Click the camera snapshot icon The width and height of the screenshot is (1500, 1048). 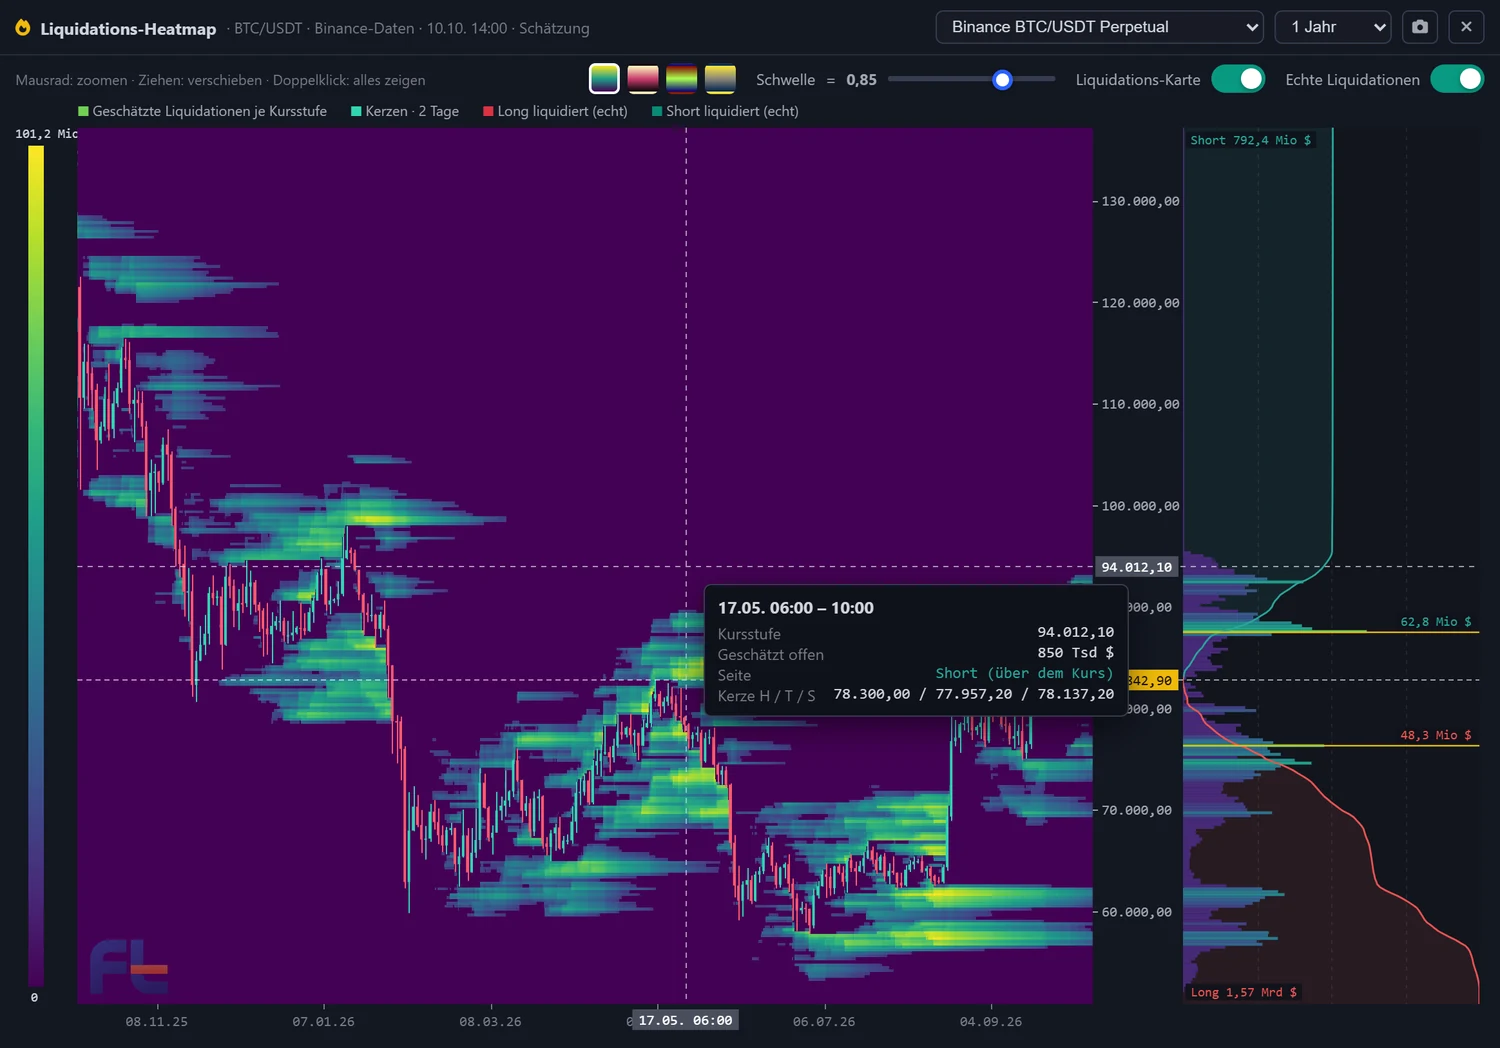tap(1420, 27)
